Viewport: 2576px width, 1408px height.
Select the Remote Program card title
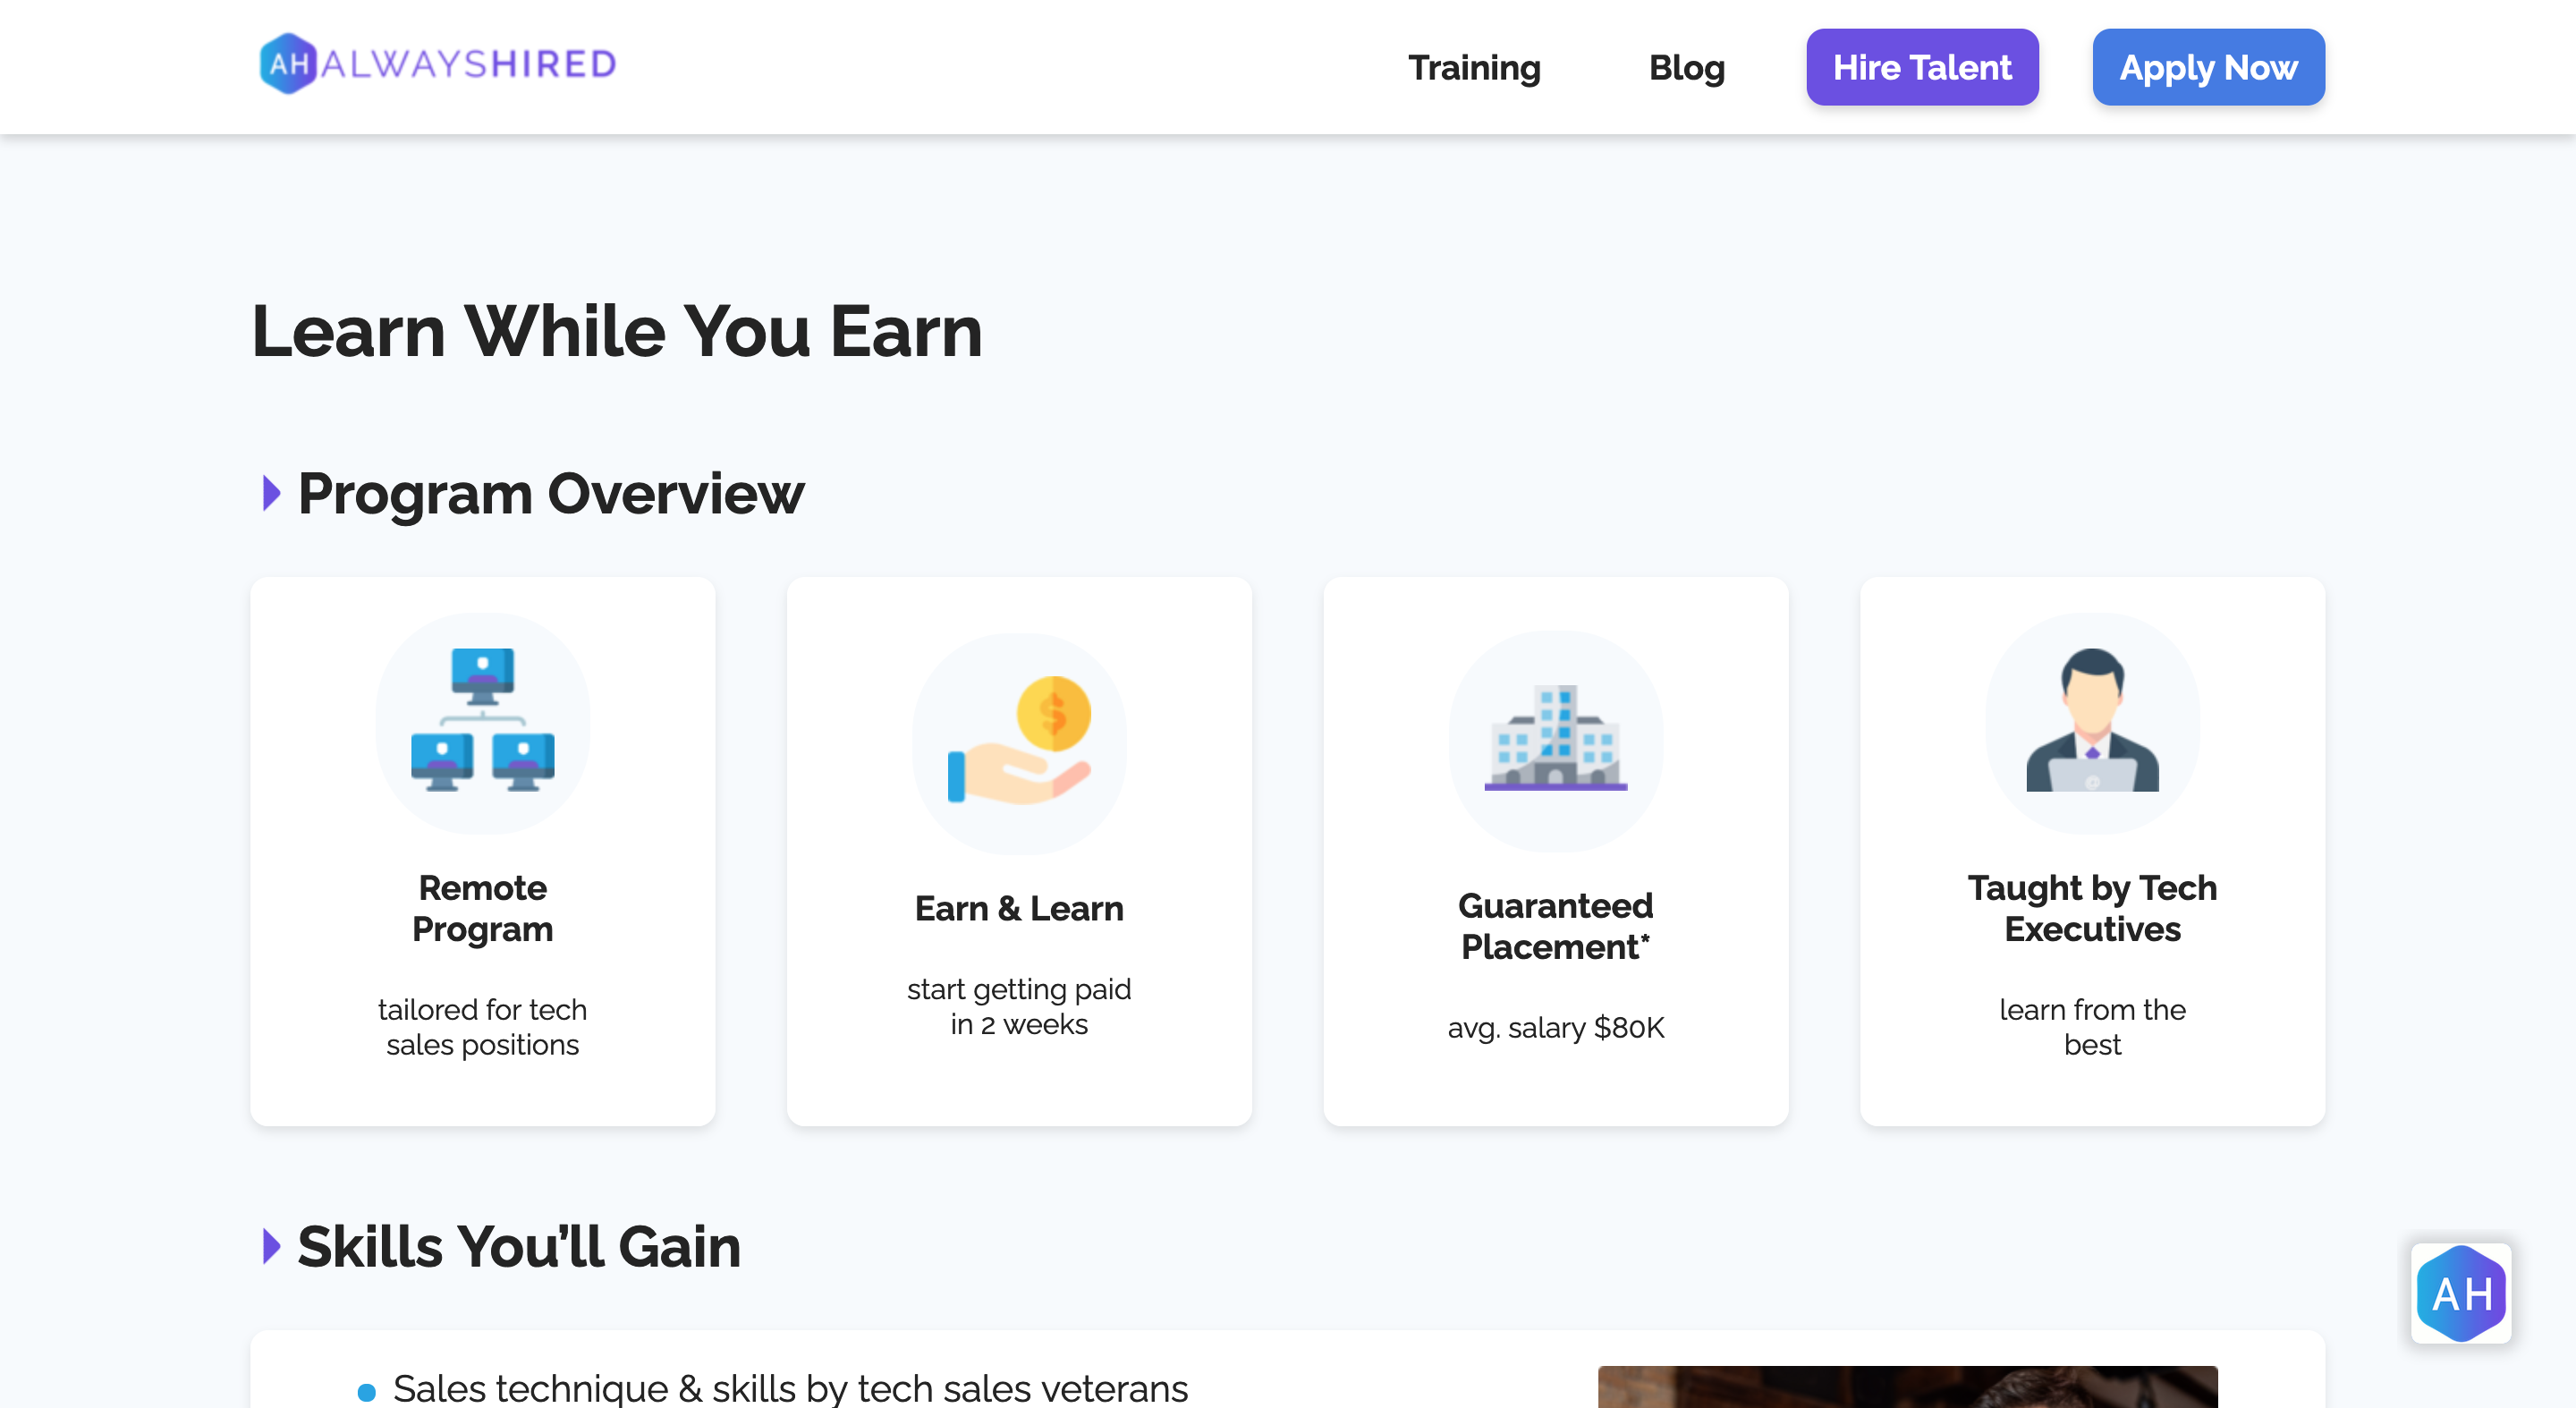click(x=482, y=908)
